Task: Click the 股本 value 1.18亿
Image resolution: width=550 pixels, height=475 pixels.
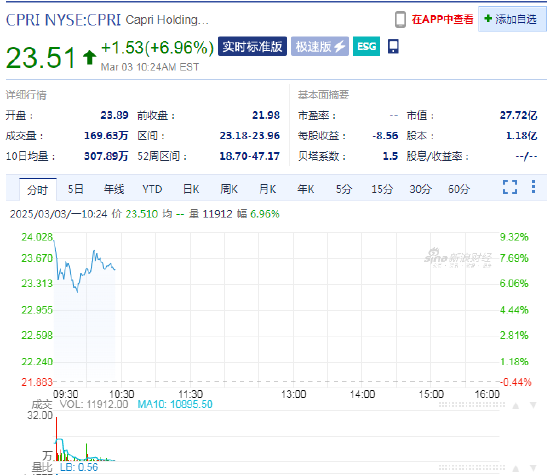Action: pos(522,135)
